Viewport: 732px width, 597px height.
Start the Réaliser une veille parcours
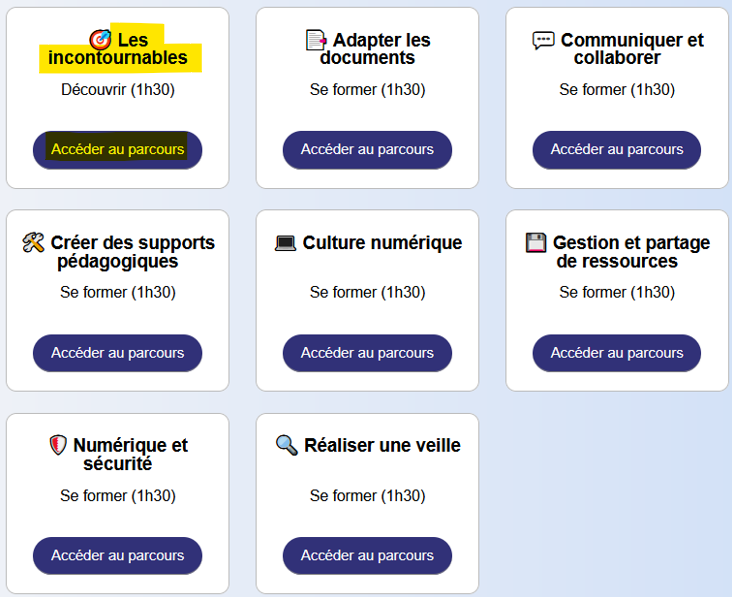[367, 556]
